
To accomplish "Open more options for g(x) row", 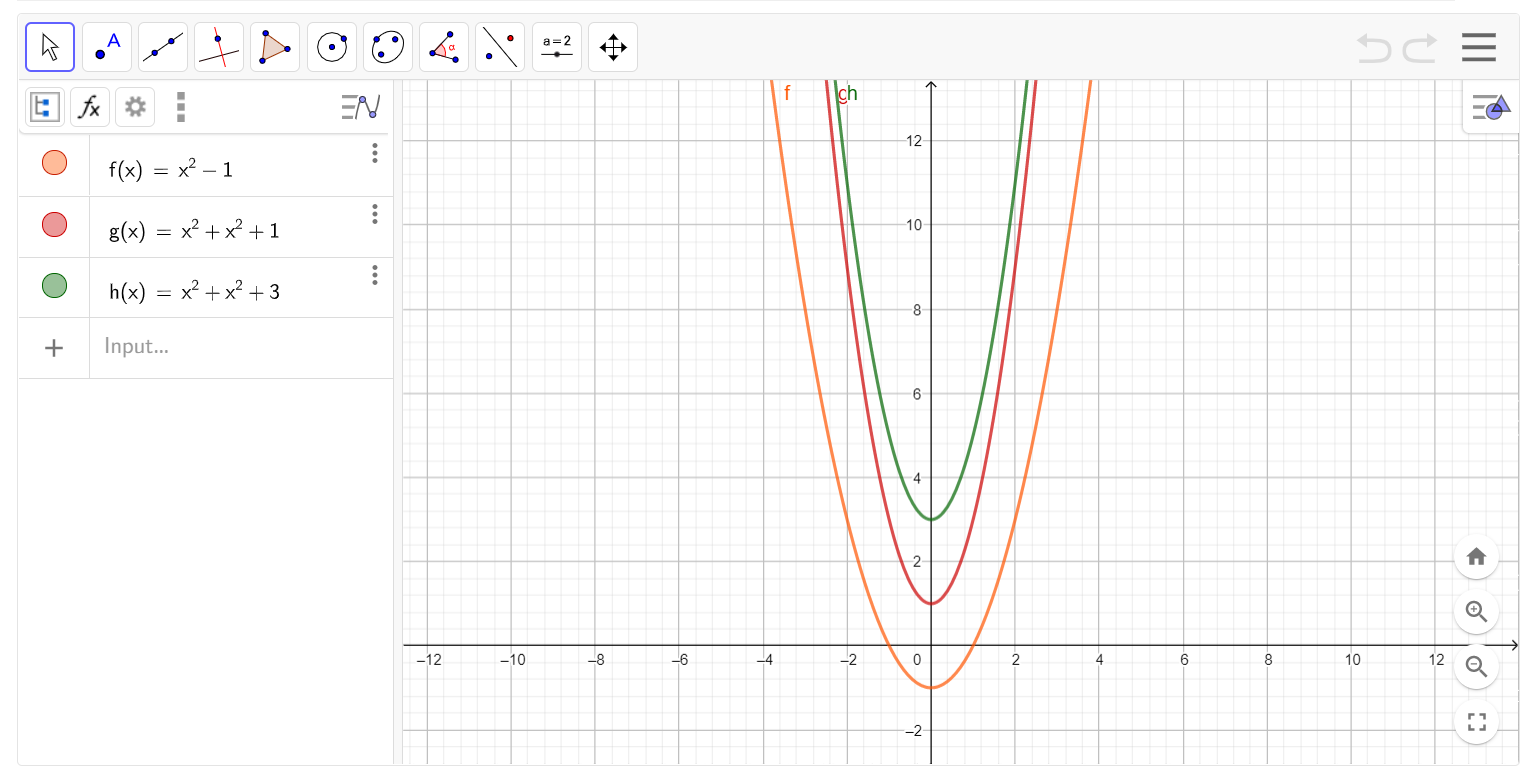I will pos(375,214).
